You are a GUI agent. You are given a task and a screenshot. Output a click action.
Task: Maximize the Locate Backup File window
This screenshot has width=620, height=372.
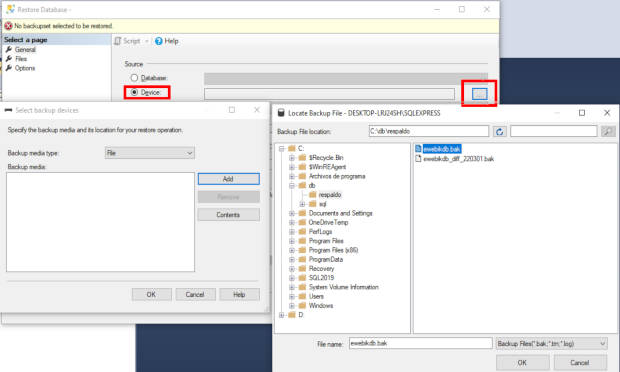click(x=582, y=113)
